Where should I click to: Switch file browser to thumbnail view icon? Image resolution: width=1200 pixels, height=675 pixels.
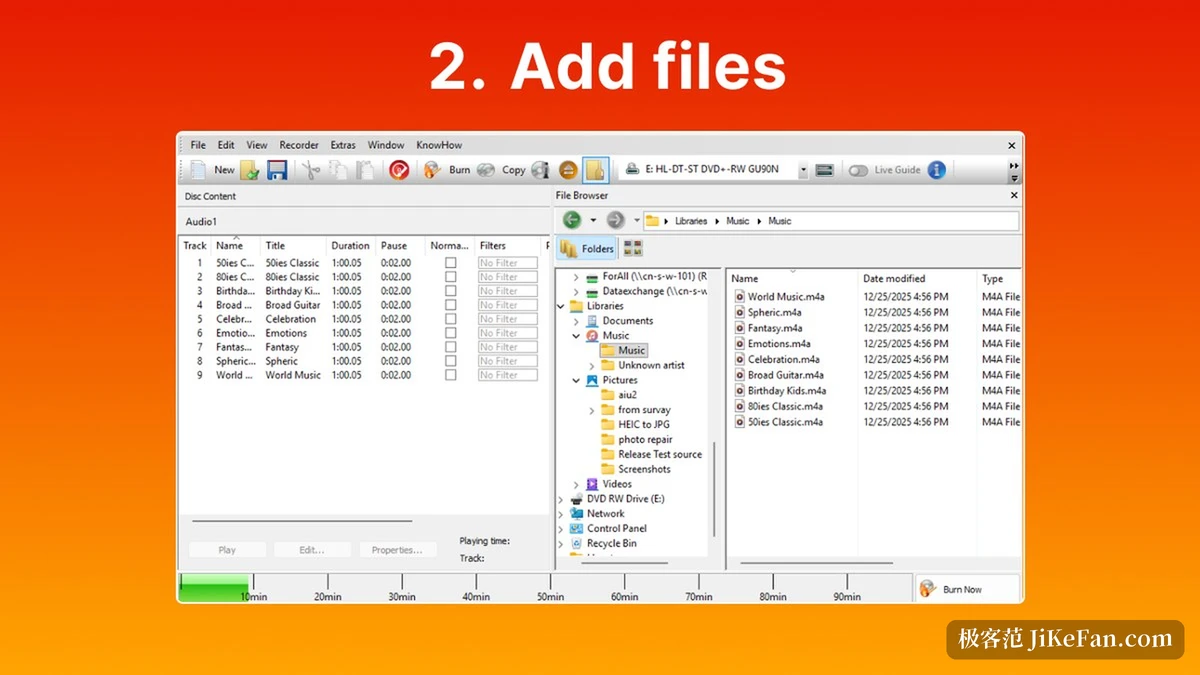pyautogui.click(x=633, y=248)
